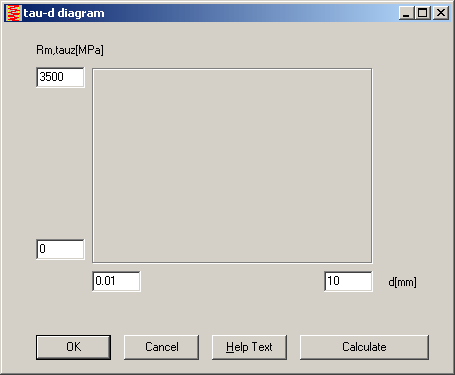
Task: Click the maximum diameter field showing 10
Action: click(x=348, y=281)
